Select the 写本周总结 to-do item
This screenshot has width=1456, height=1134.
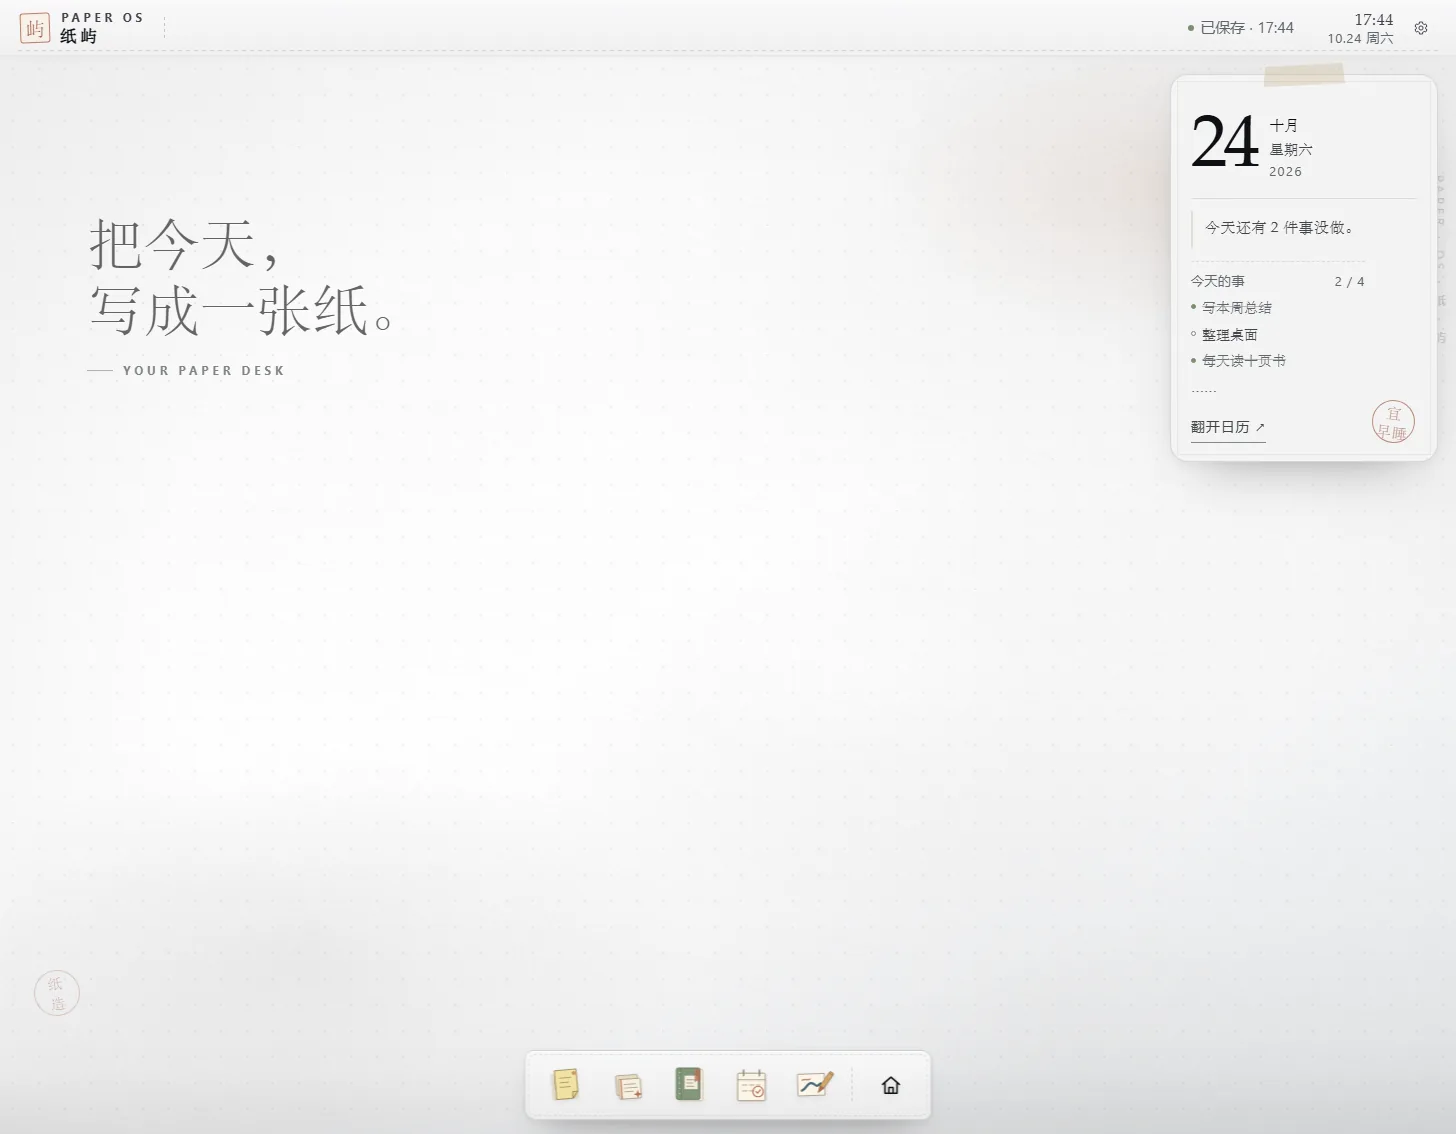pos(1237,308)
